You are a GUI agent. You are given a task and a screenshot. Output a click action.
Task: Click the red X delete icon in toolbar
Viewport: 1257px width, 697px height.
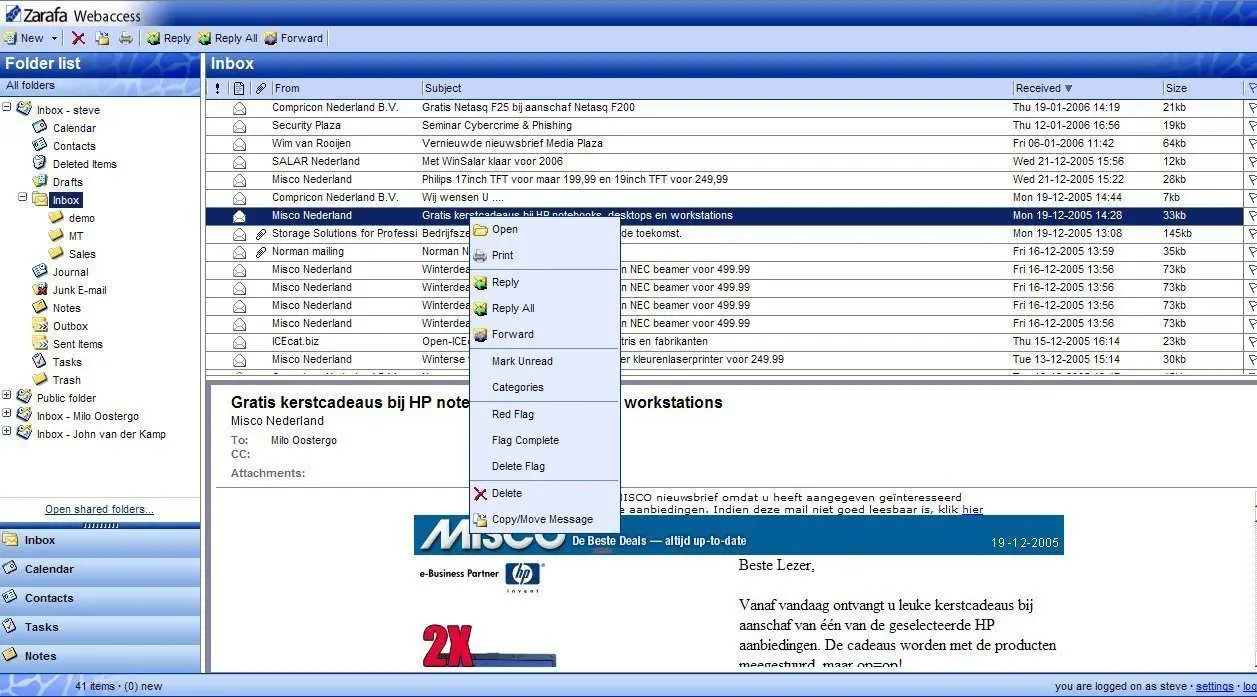pos(78,38)
